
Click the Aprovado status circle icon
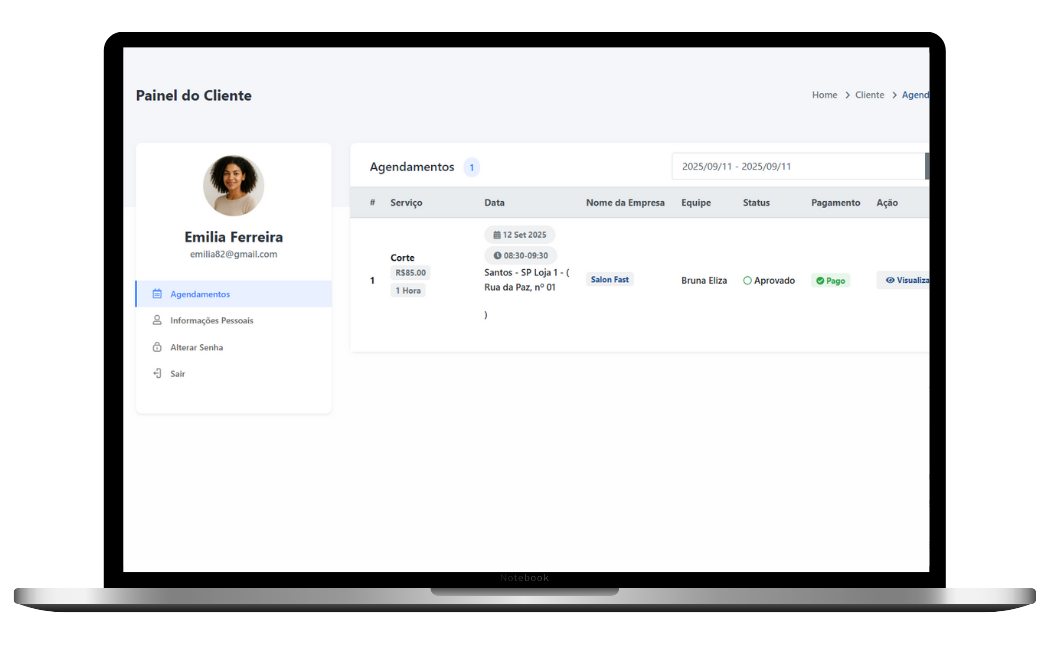(x=747, y=281)
